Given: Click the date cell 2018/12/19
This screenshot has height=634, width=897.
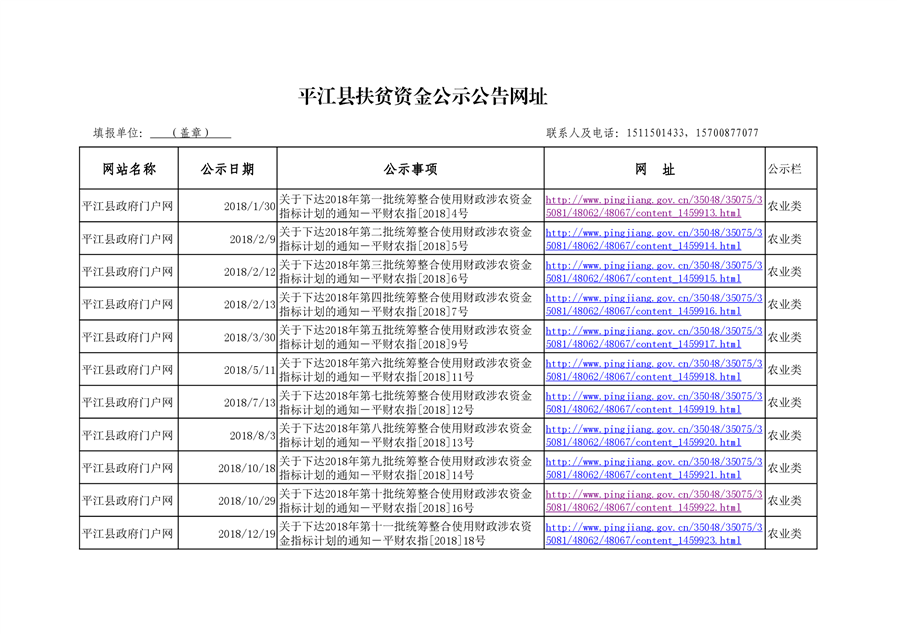Looking at the screenshot, I should click(247, 534).
